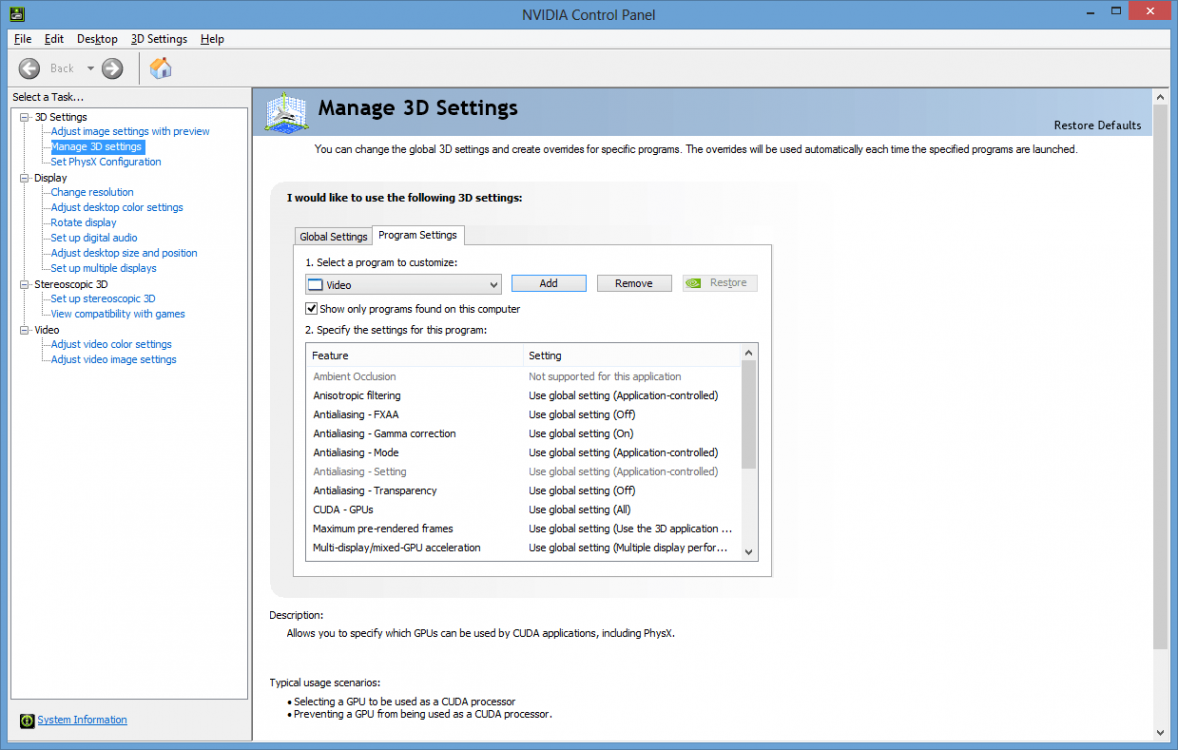Open View compatibility with games
The image size is (1178, 750).
tap(118, 314)
